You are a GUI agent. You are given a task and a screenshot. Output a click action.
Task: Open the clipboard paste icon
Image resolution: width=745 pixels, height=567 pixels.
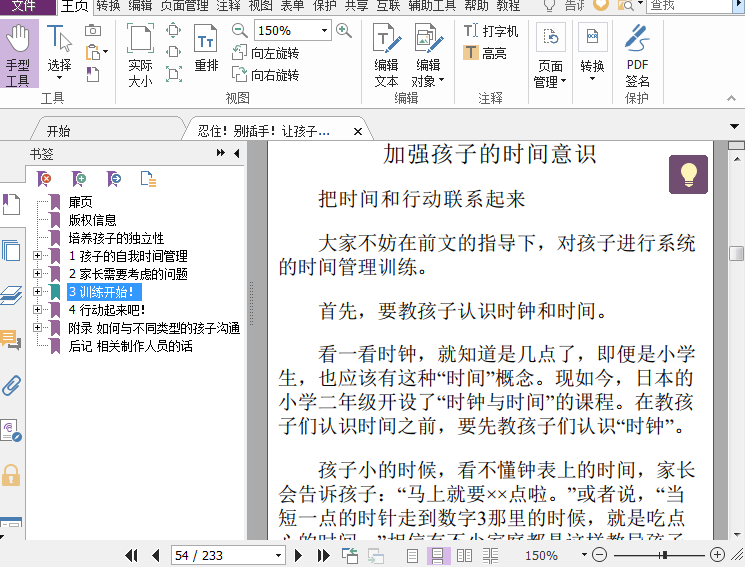click(94, 52)
